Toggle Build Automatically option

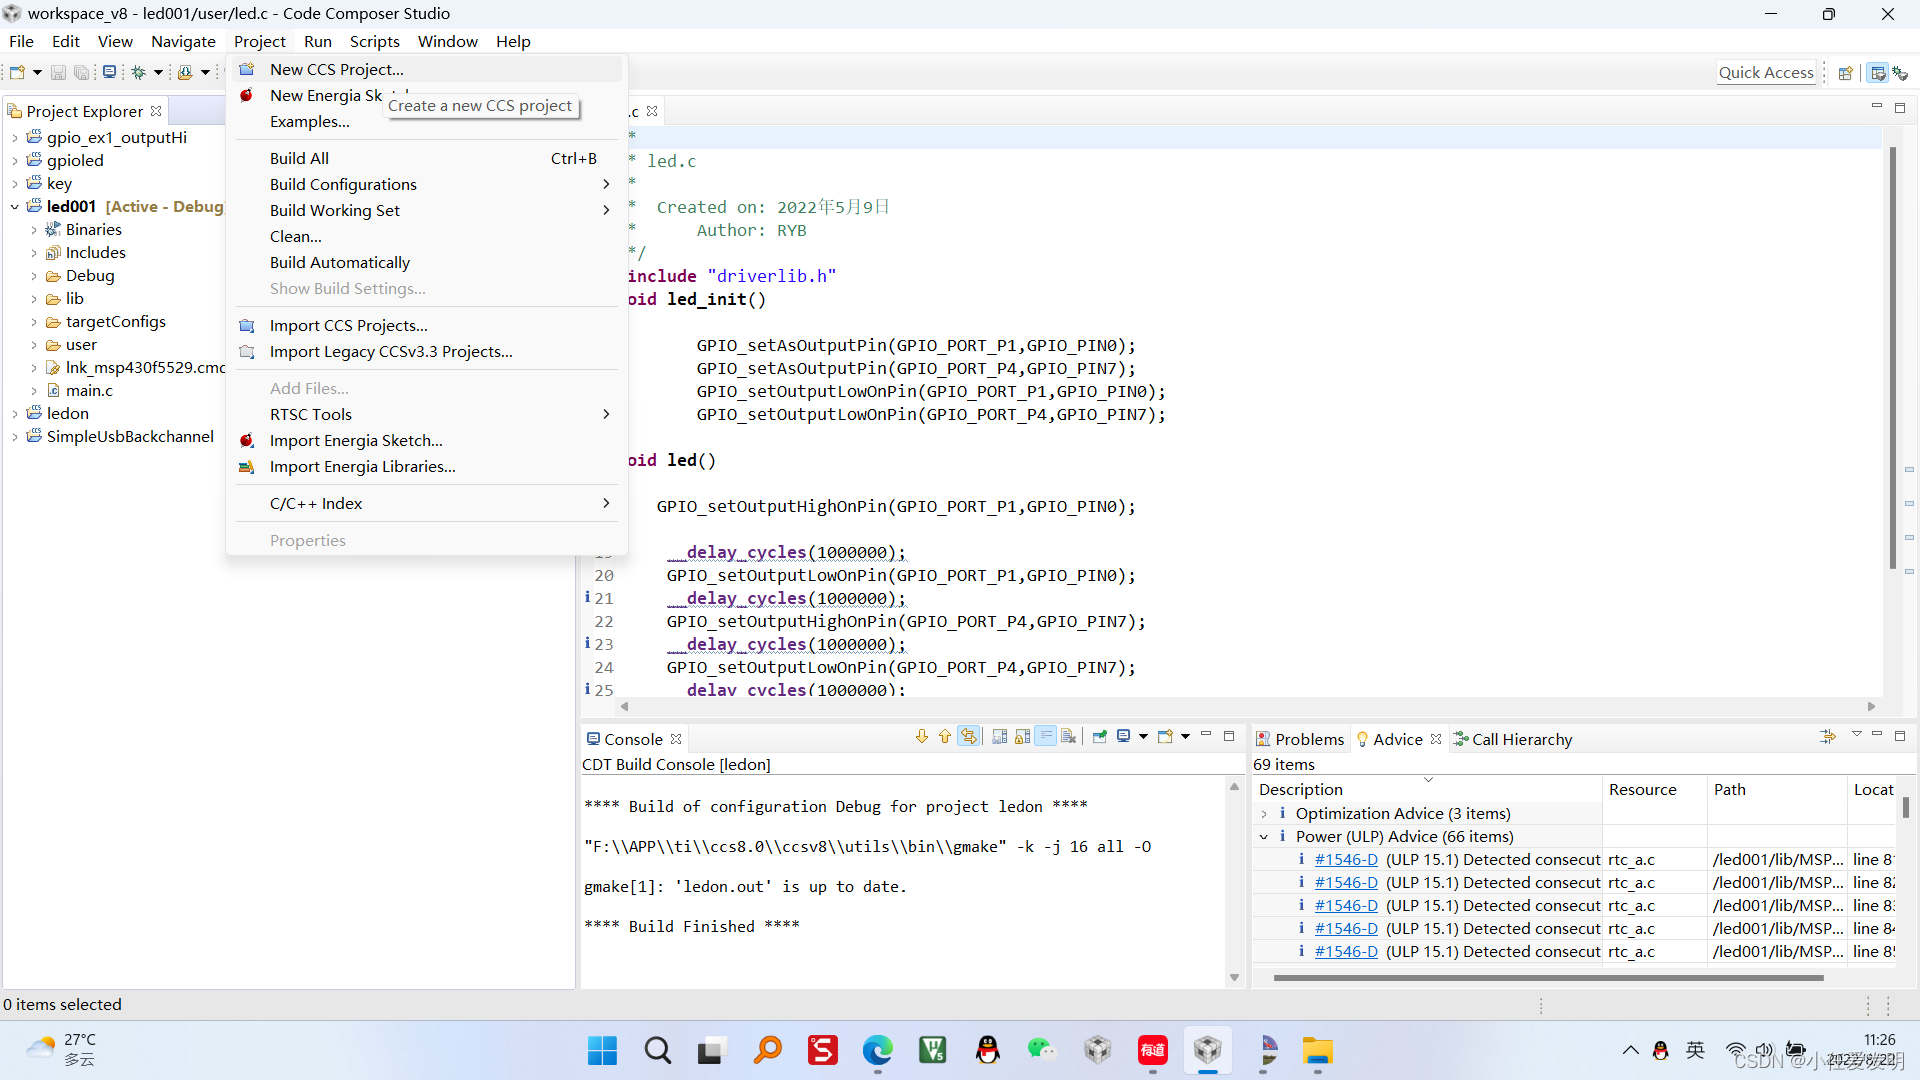[x=339, y=262]
